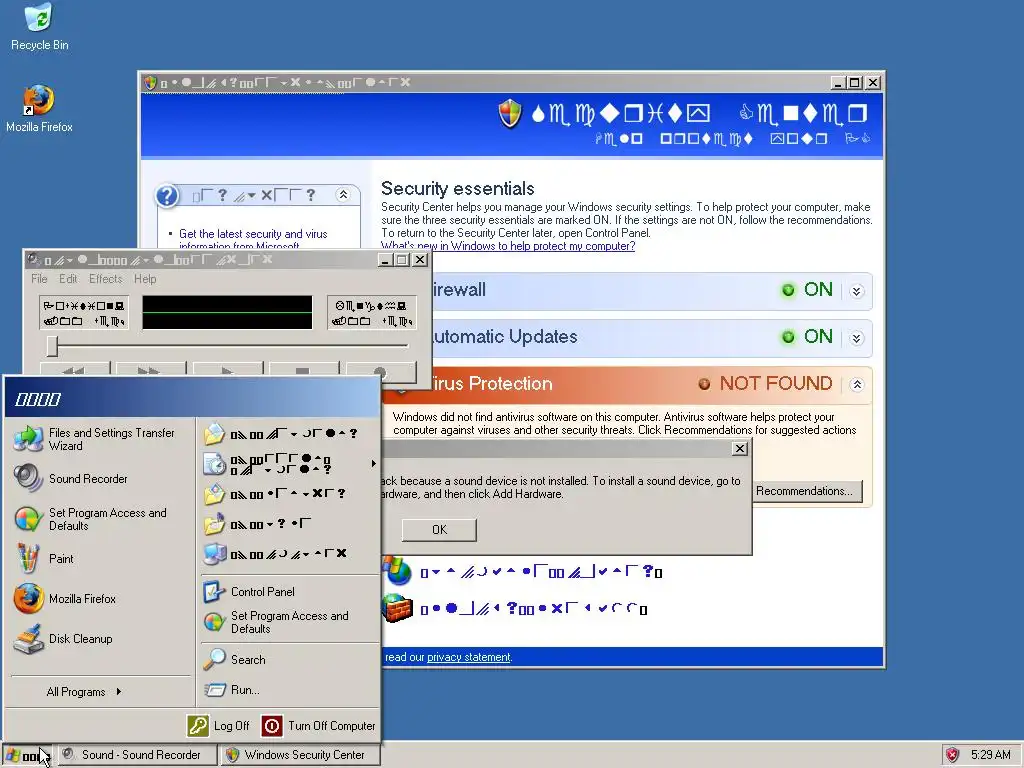Open the Effects menu in Sound Recorder

pos(106,279)
